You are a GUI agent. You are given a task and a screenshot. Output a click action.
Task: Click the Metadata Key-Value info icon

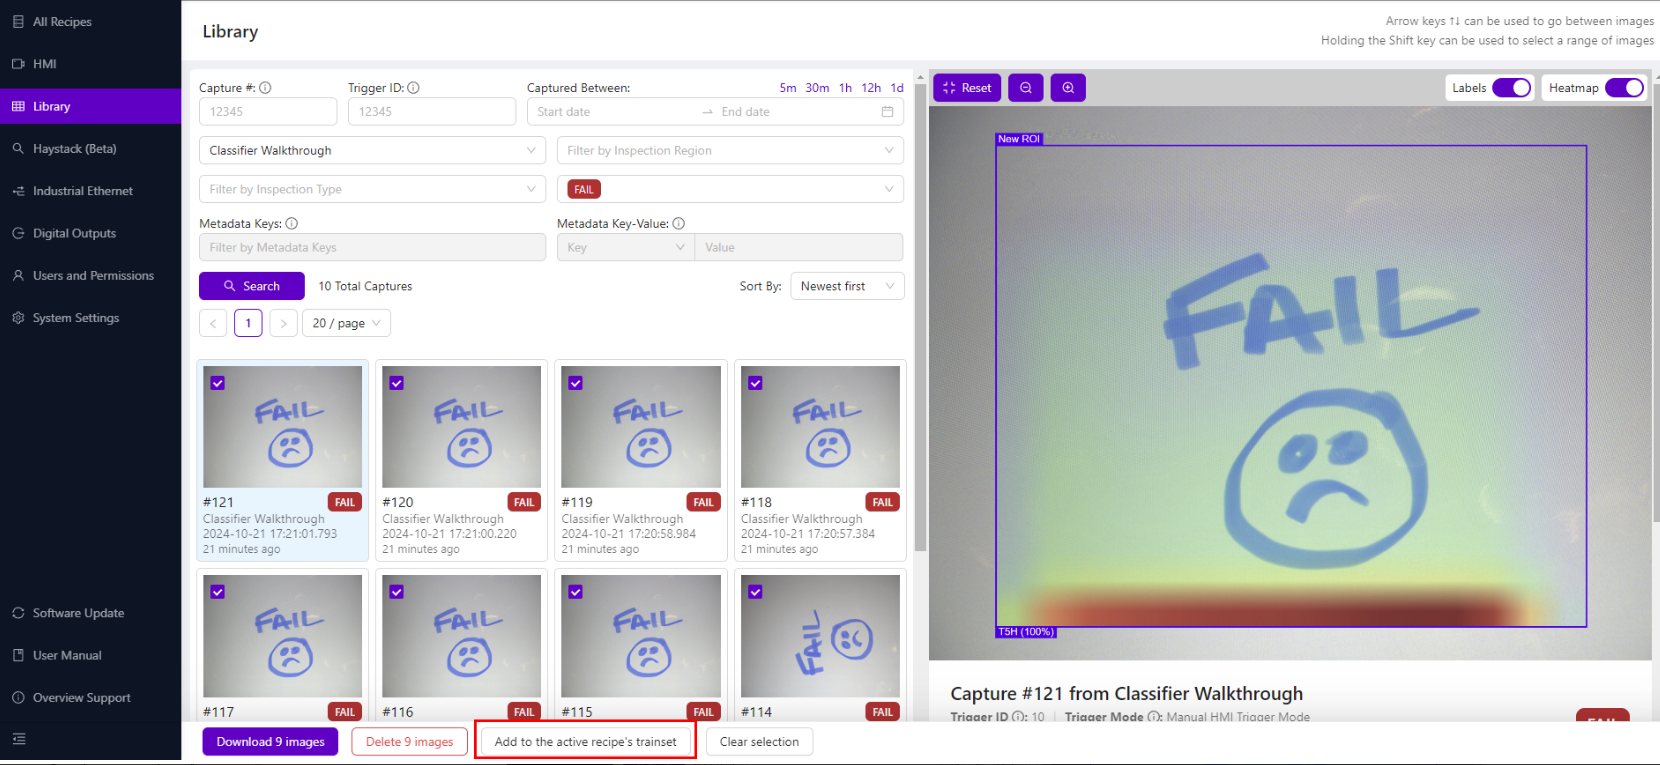click(679, 224)
